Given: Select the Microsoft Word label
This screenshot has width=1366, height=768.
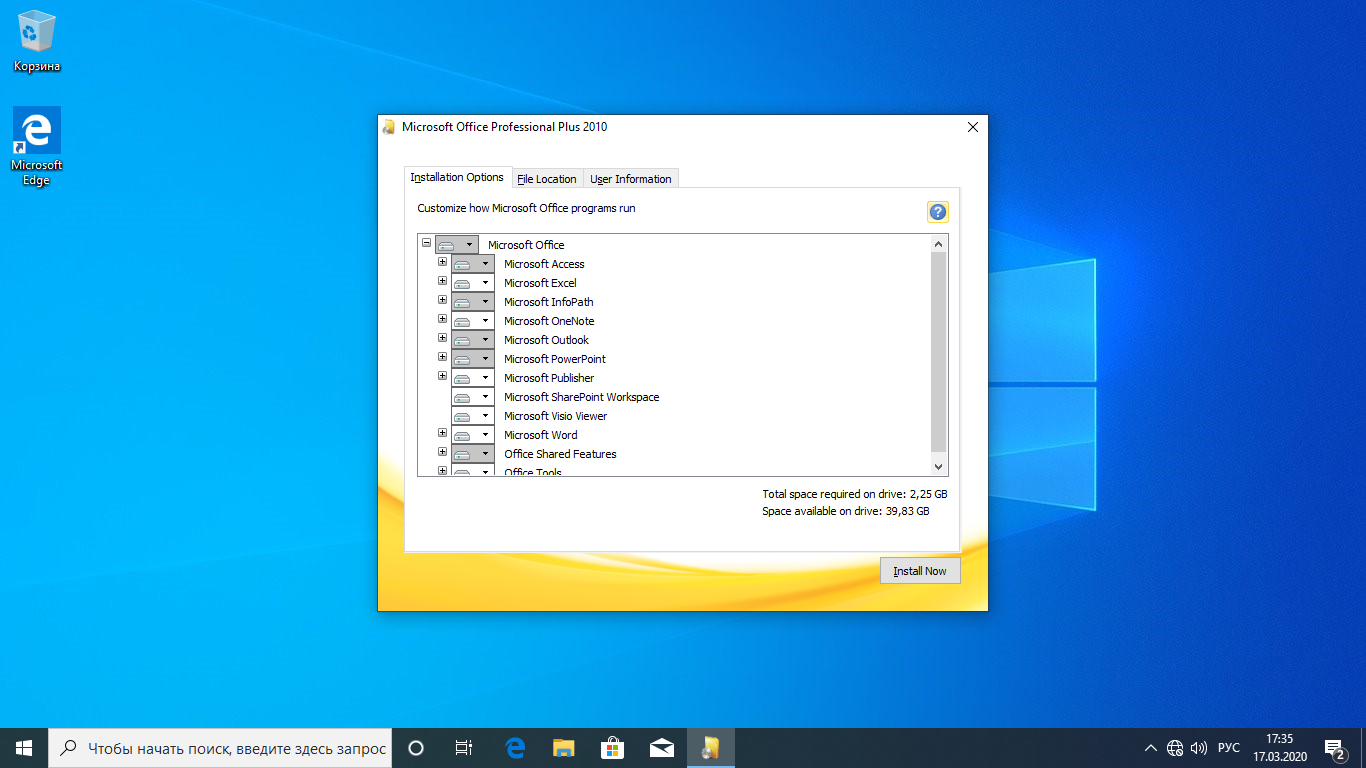Looking at the screenshot, I should coord(541,435).
